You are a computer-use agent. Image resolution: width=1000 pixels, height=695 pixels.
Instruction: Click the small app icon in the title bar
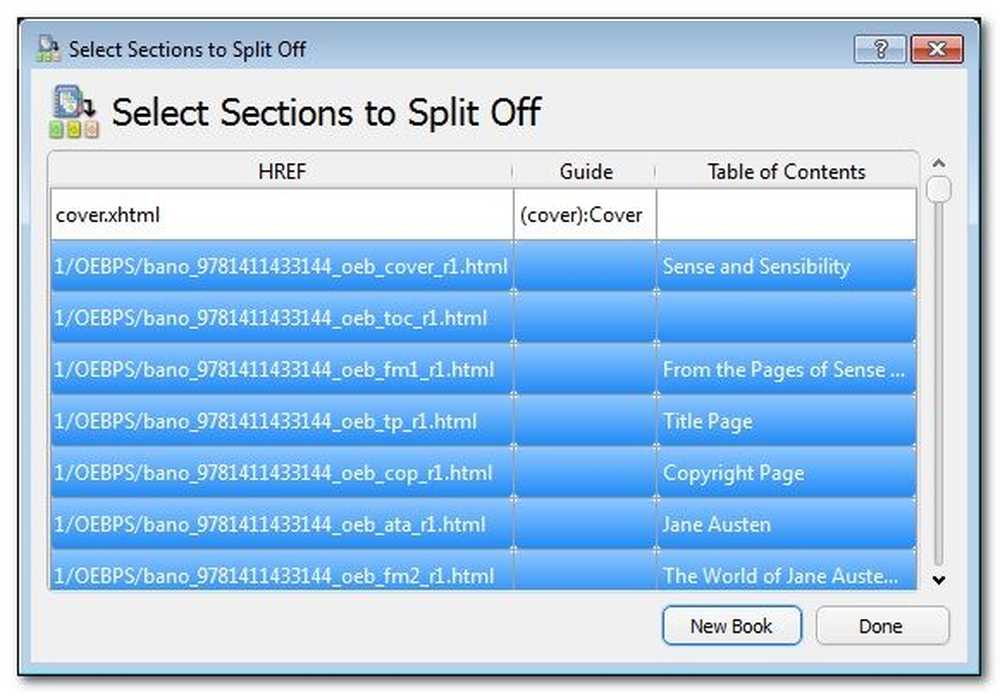48,49
